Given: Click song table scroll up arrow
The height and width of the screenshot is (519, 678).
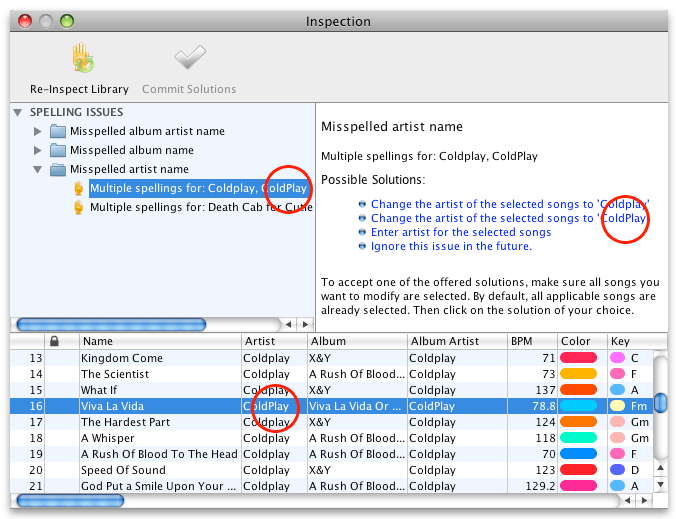Looking at the screenshot, I should (660, 468).
